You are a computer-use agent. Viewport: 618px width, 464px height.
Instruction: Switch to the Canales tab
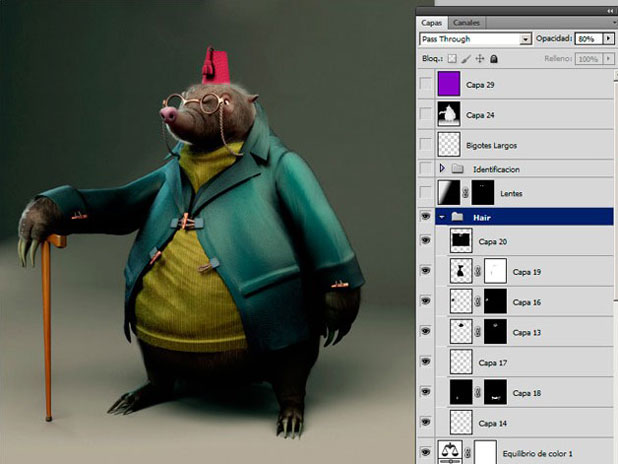click(x=466, y=23)
